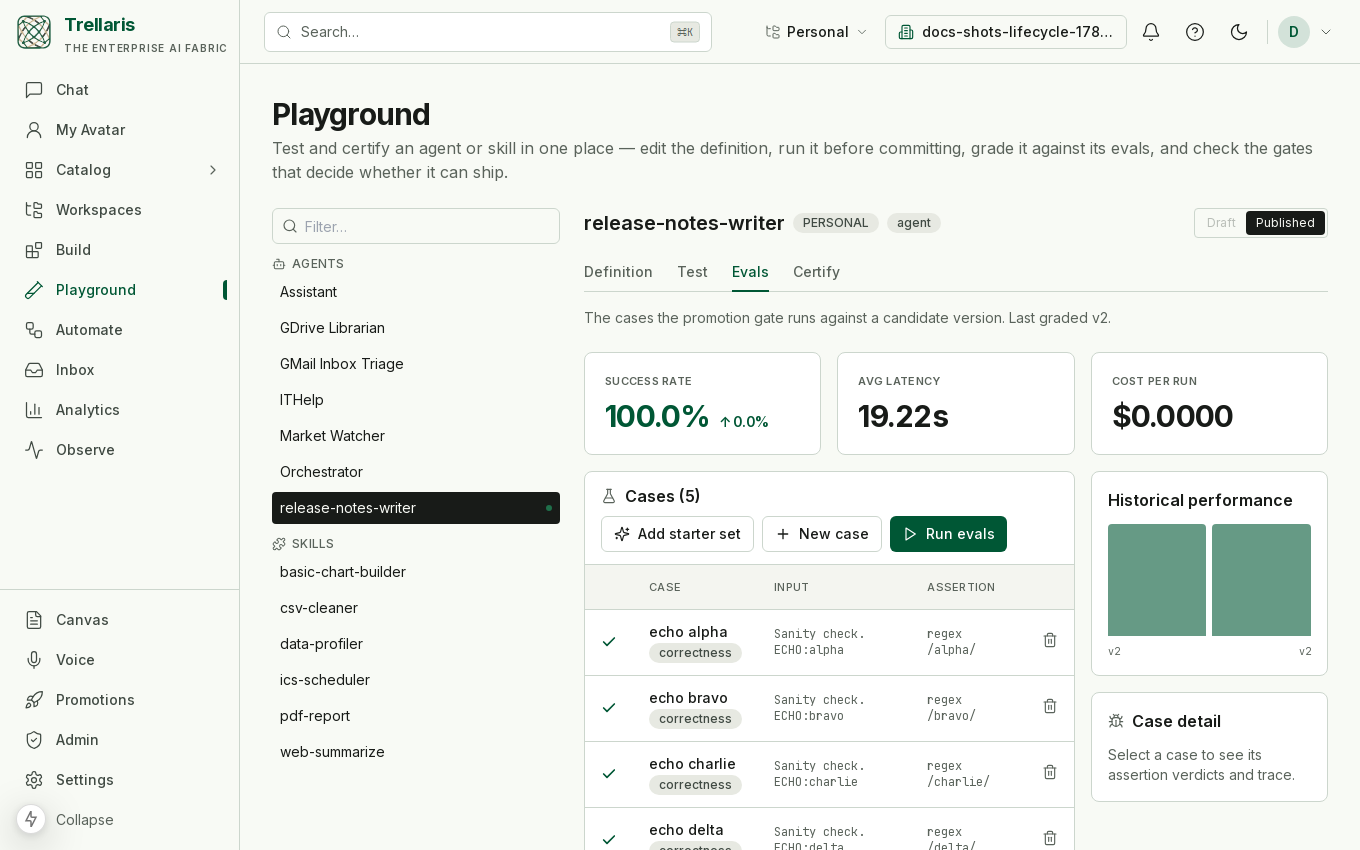The image size is (1360, 850).
Task: Toggle dark mode moon icon
Action: coord(1239,32)
